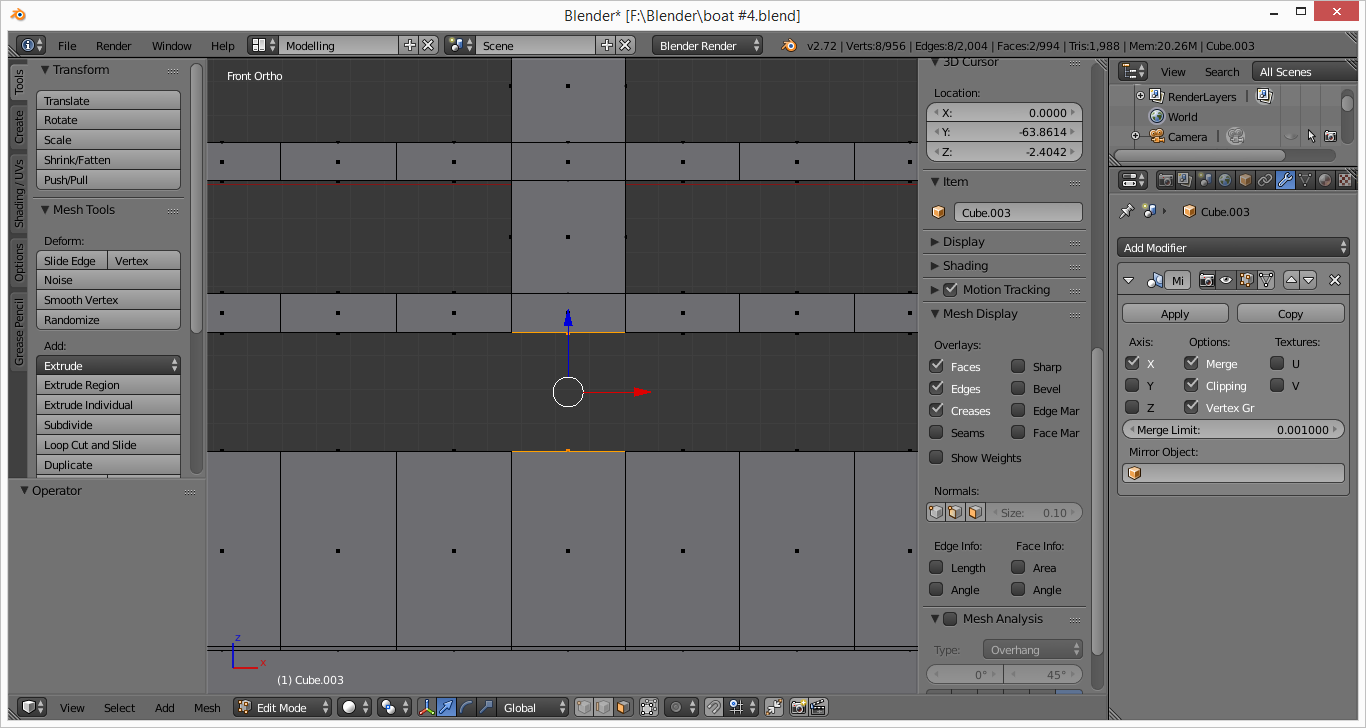Screen dimensions: 1366x728
Task: Open the World properties tab
Action: pyautogui.click(x=1224, y=181)
